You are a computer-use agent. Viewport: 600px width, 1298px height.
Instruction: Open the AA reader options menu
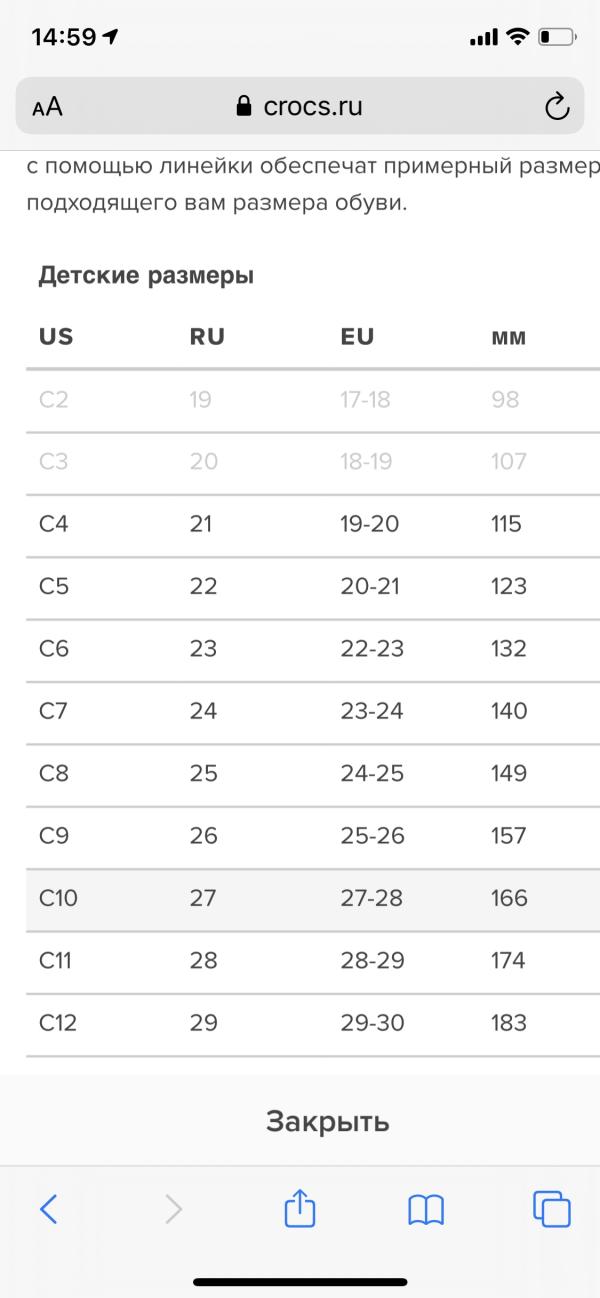pos(47,108)
